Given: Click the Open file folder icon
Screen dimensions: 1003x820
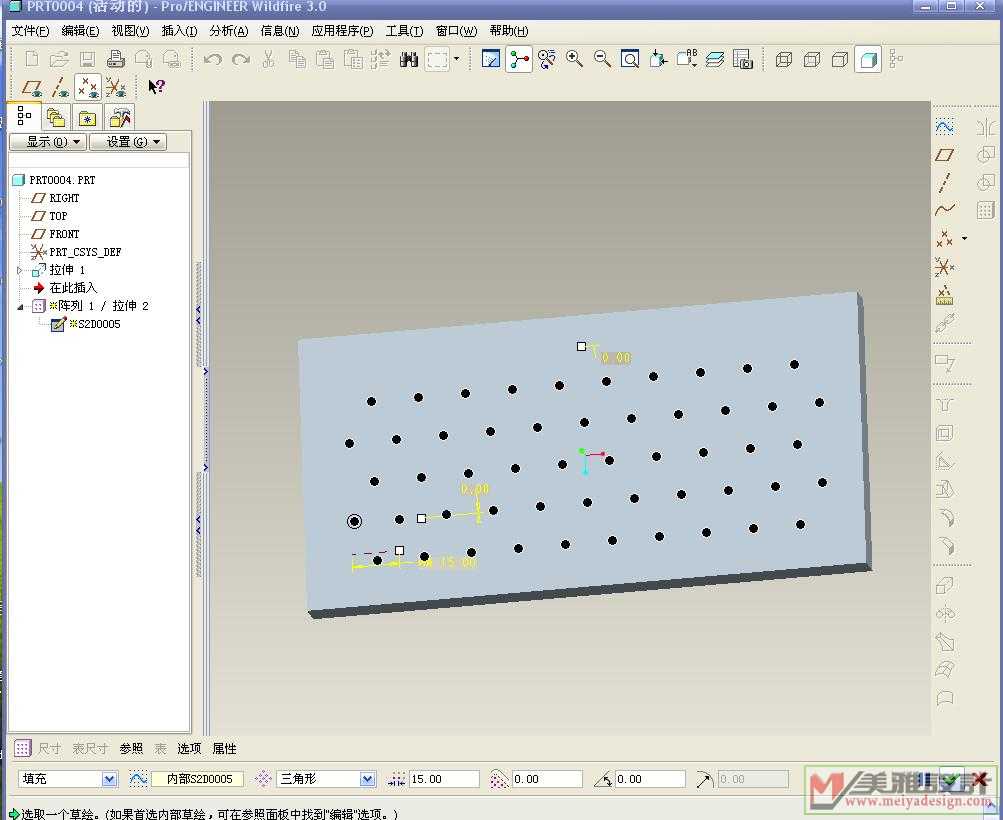Looking at the screenshot, I should click(x=59, y=59).
